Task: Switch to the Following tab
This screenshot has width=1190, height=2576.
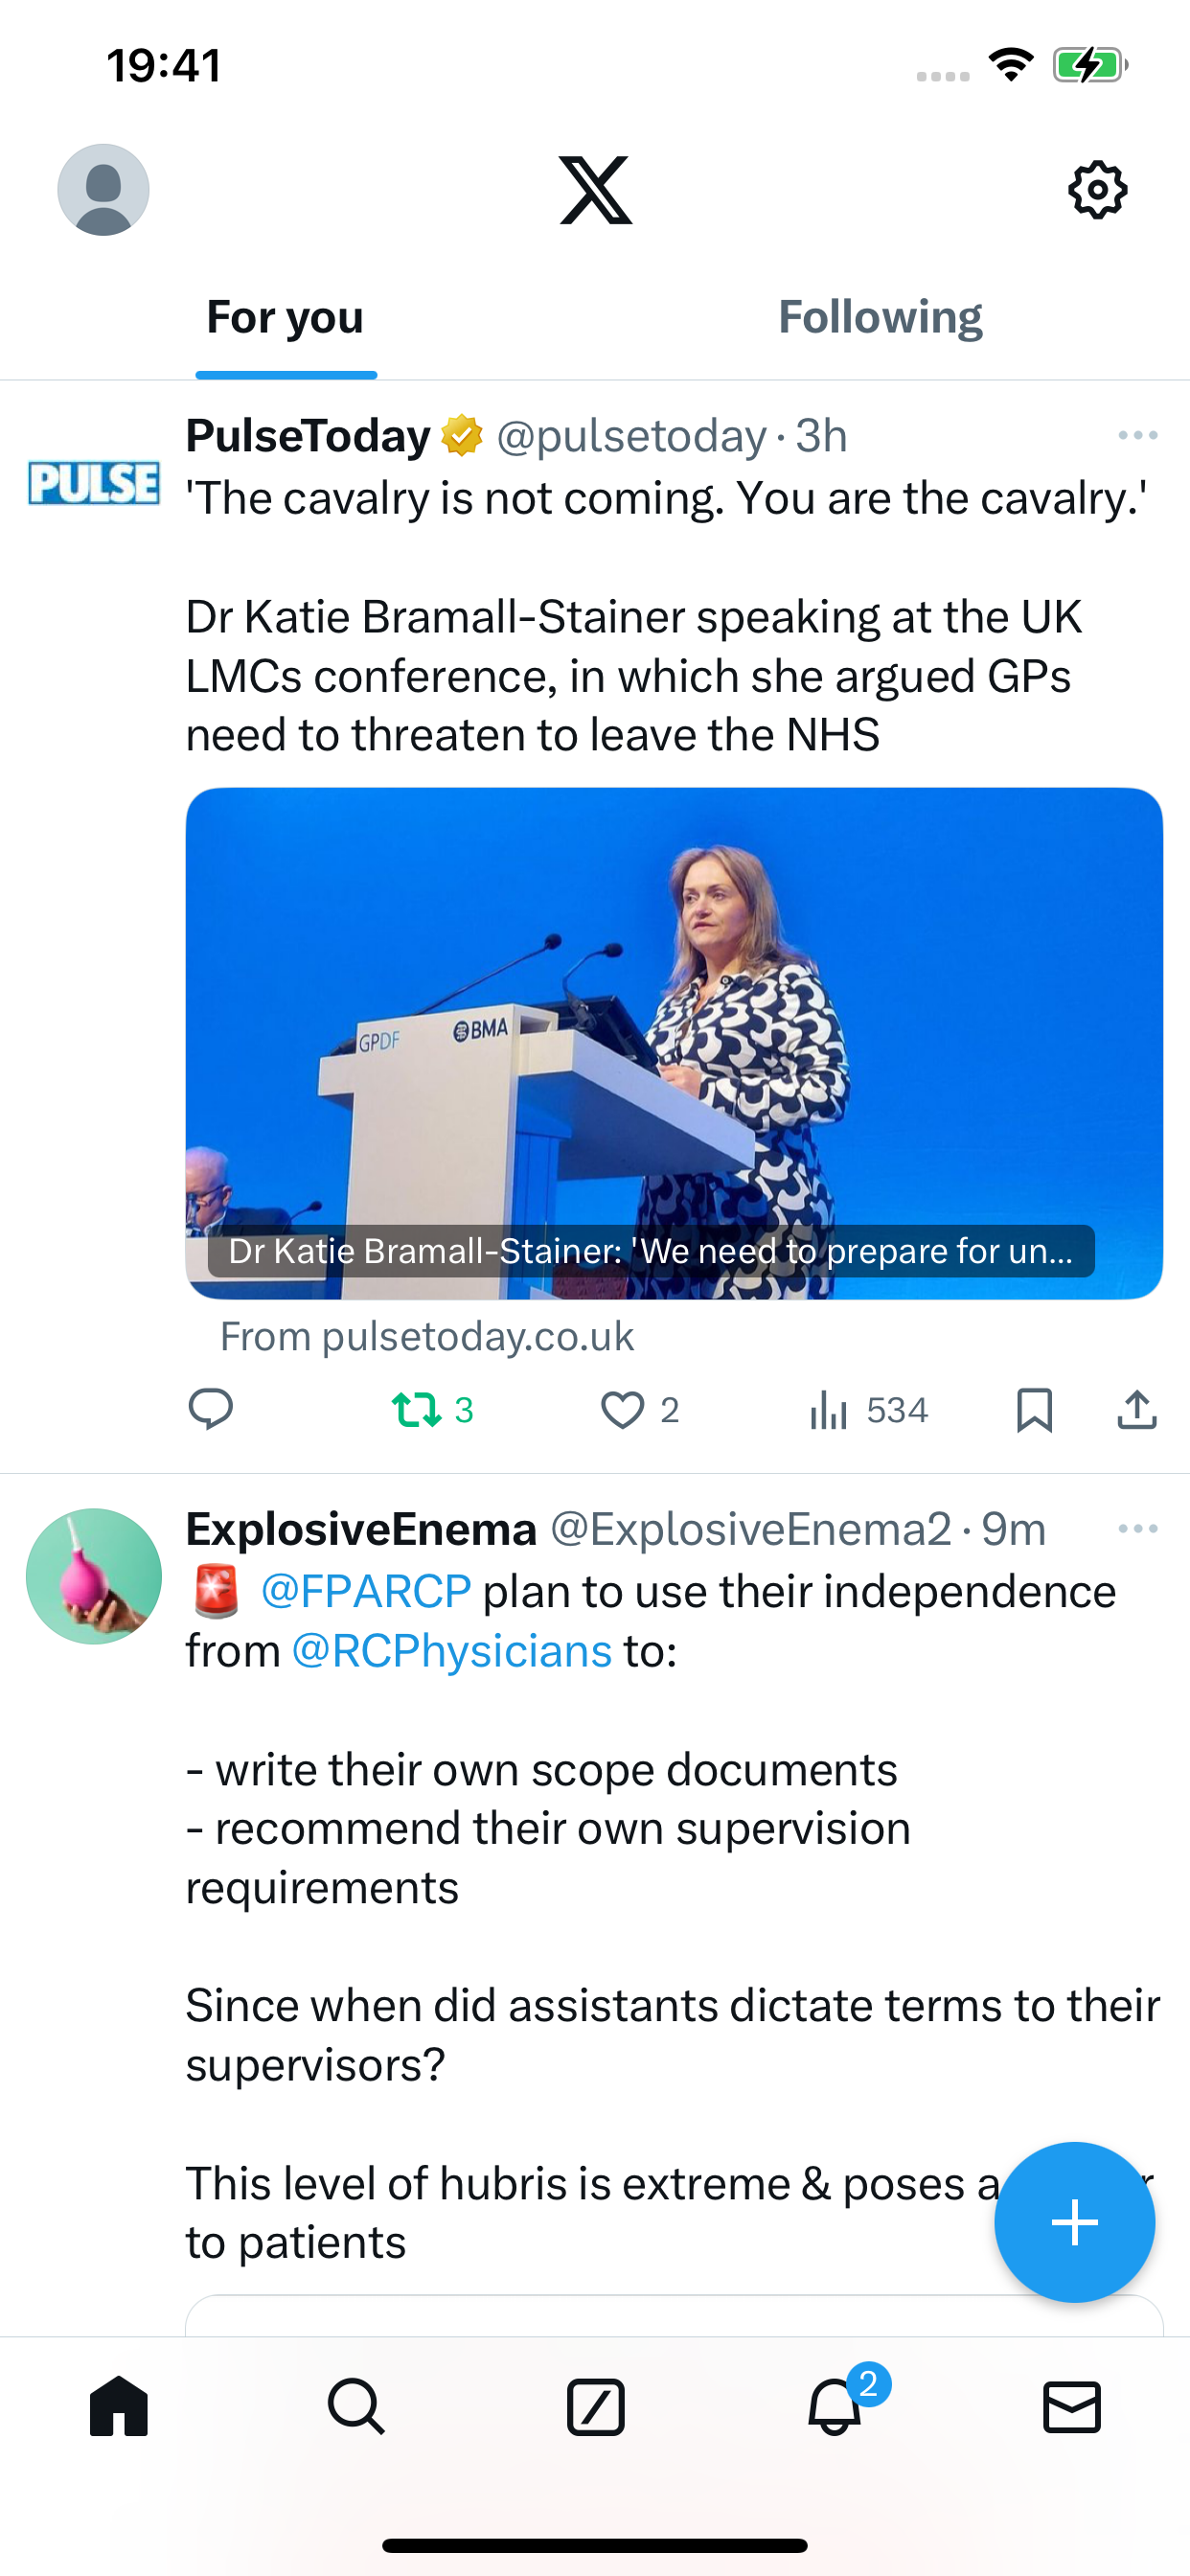Action: [x=880, y=318]
